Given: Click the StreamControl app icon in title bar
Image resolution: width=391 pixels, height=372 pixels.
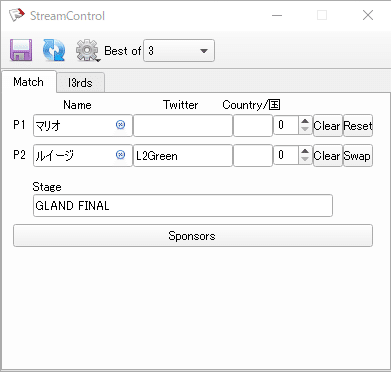Looking at the screenshot, I should pos(17,15).
